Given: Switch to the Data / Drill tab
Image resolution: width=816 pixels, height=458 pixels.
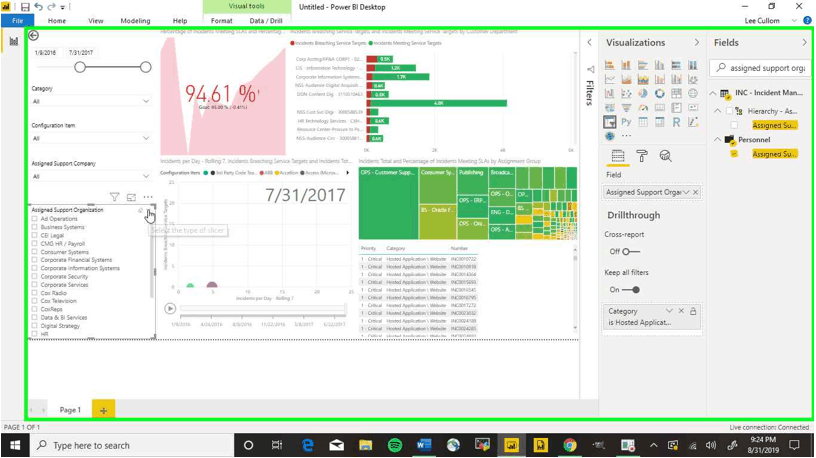Looking at the screenshot, I should pyautogui.click(x=265, y=20).
